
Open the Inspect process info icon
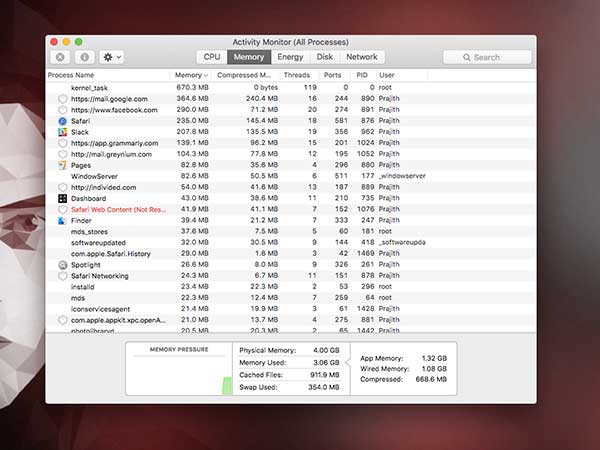[x=85, y=57]
